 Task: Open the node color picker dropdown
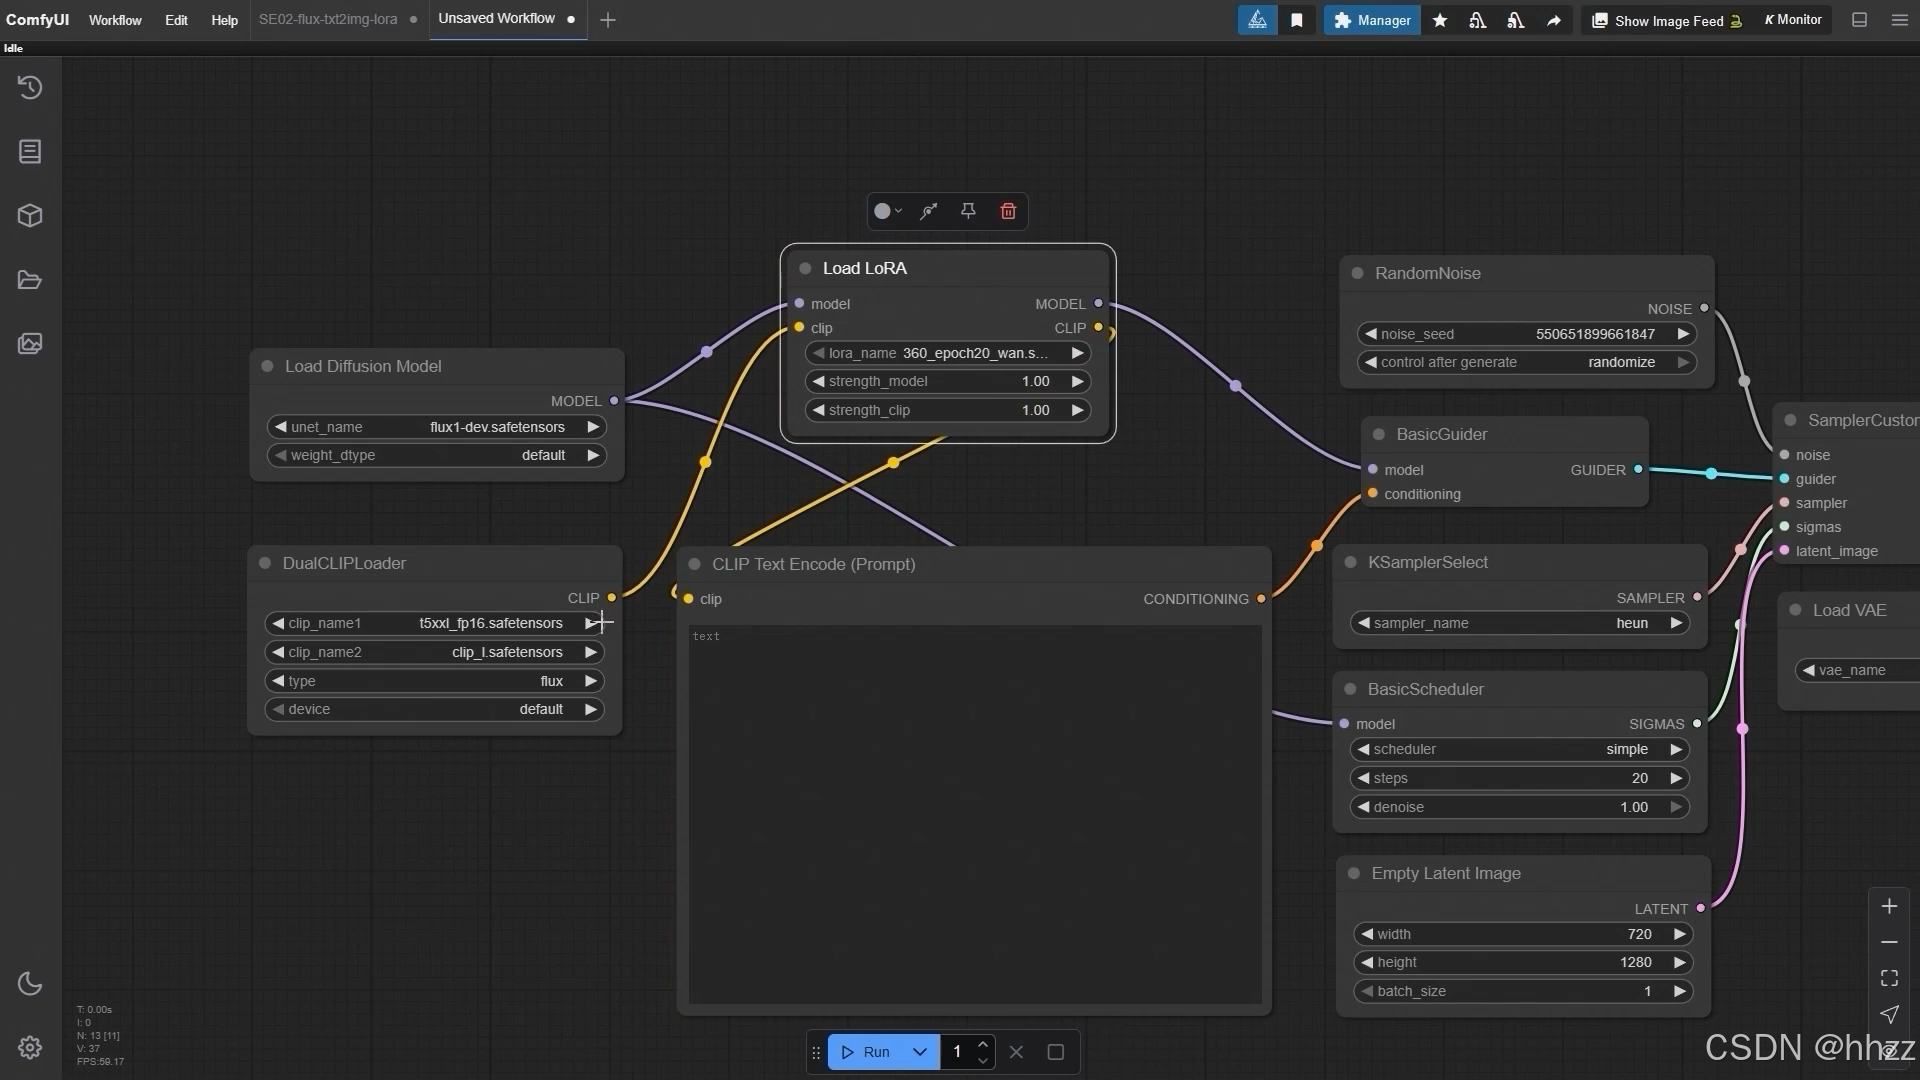[x=887, y=211]
